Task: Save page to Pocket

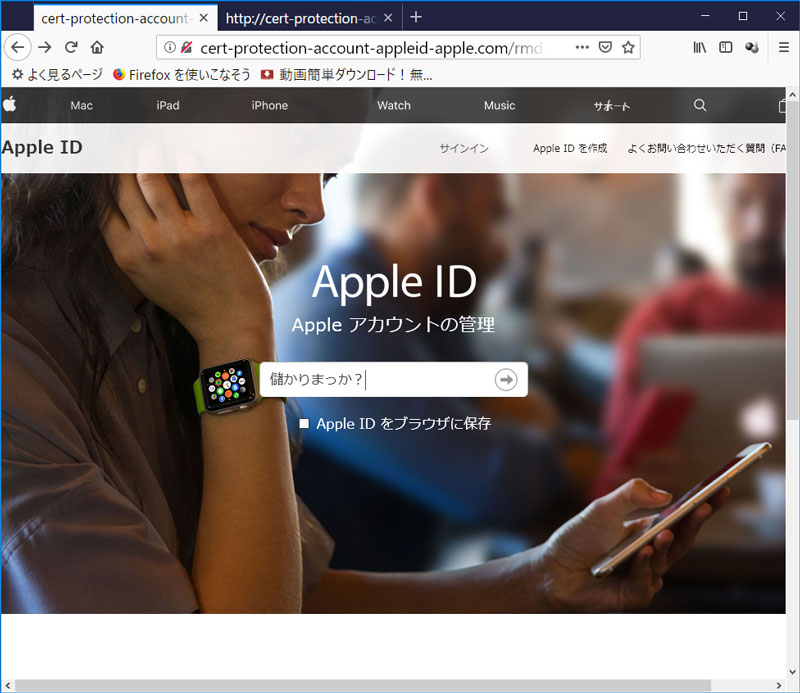Action: (x=605, y=47)
